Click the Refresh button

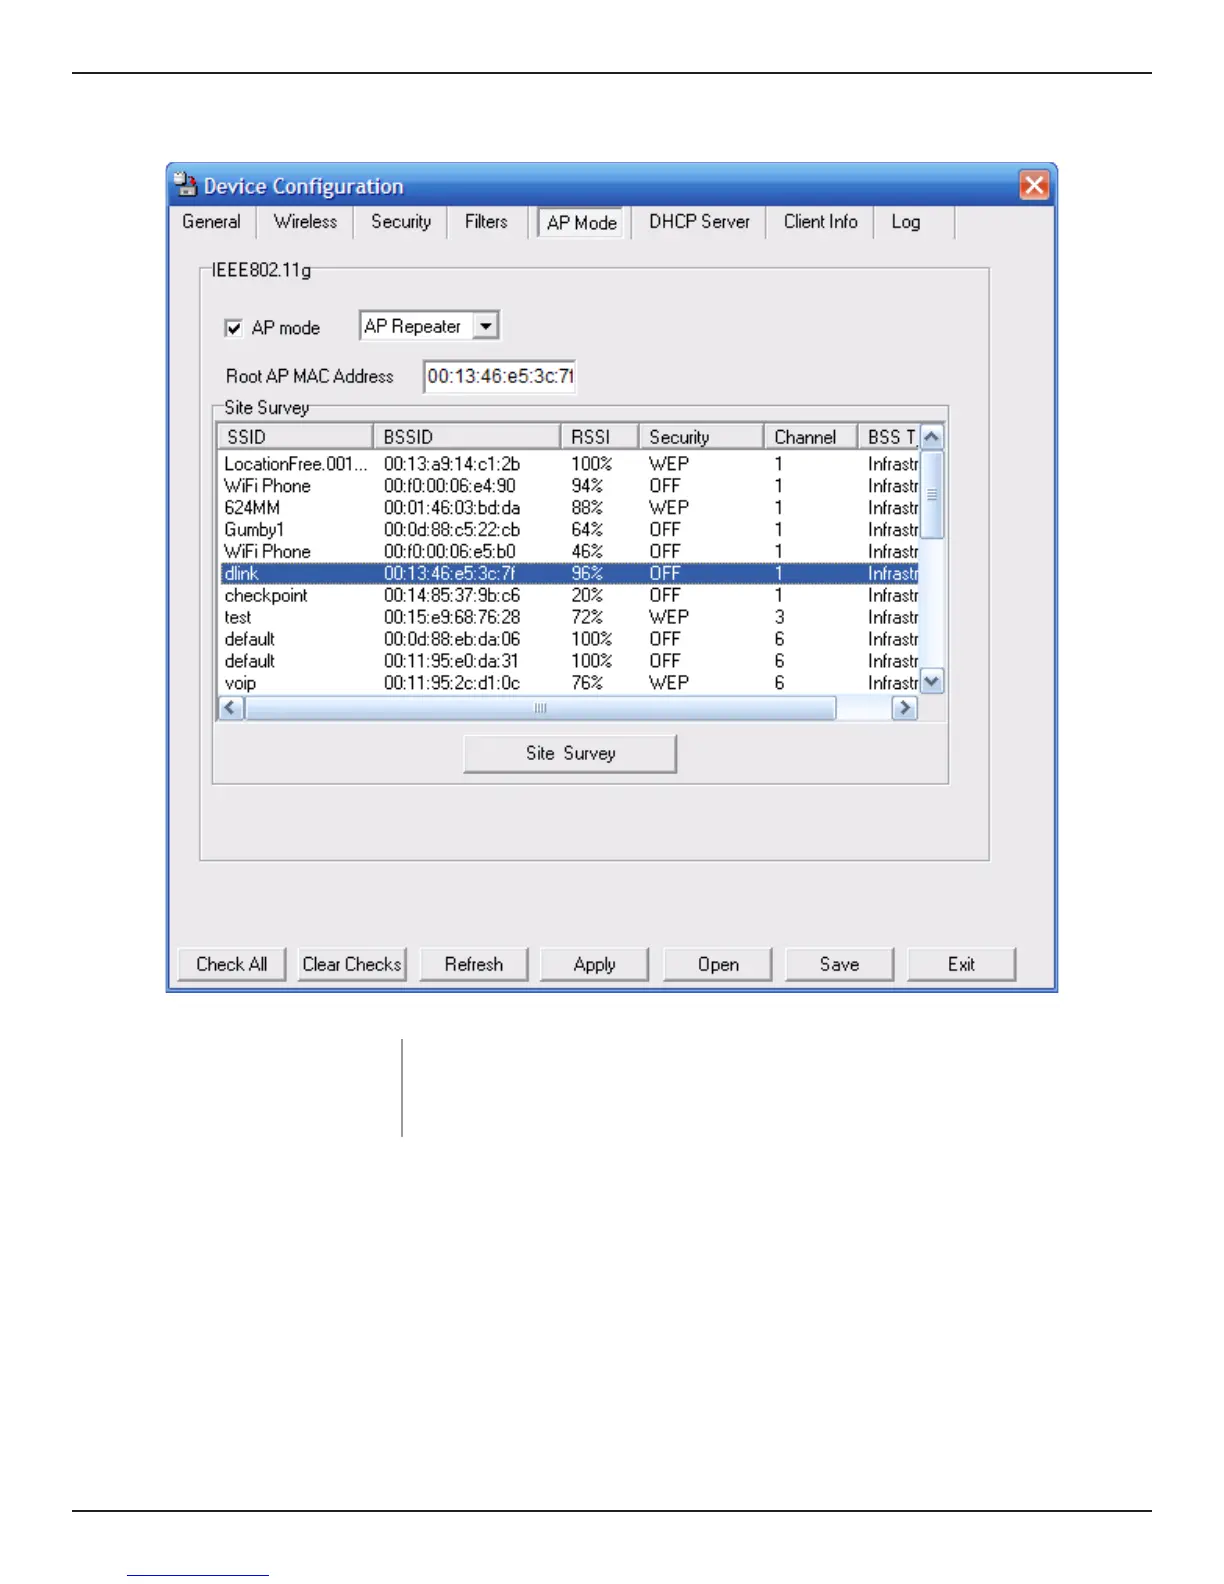pyautogui.click(x=474, y=964)
